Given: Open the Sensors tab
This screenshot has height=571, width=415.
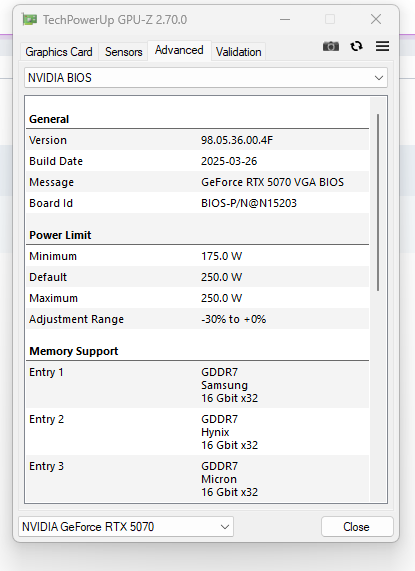Looking at the screenshot, I should (x=123, y=52).
